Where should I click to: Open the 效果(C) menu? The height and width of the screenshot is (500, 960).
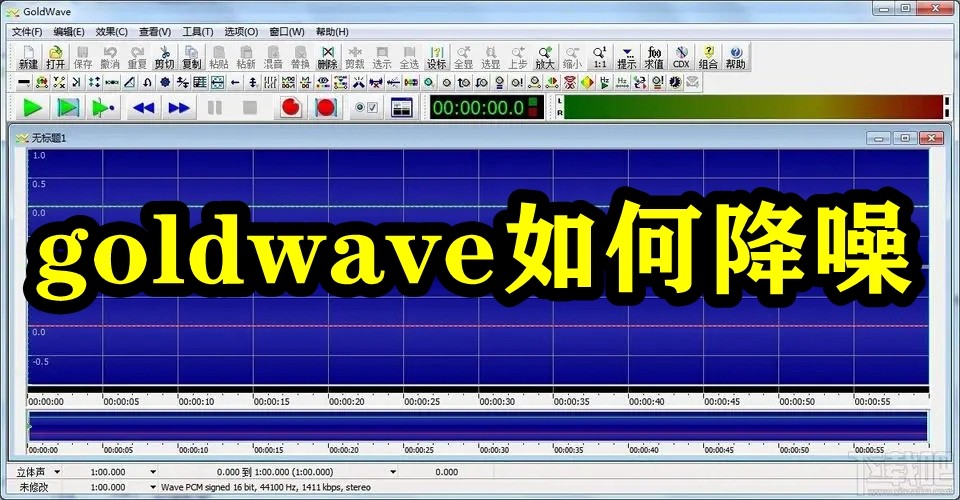111,32
